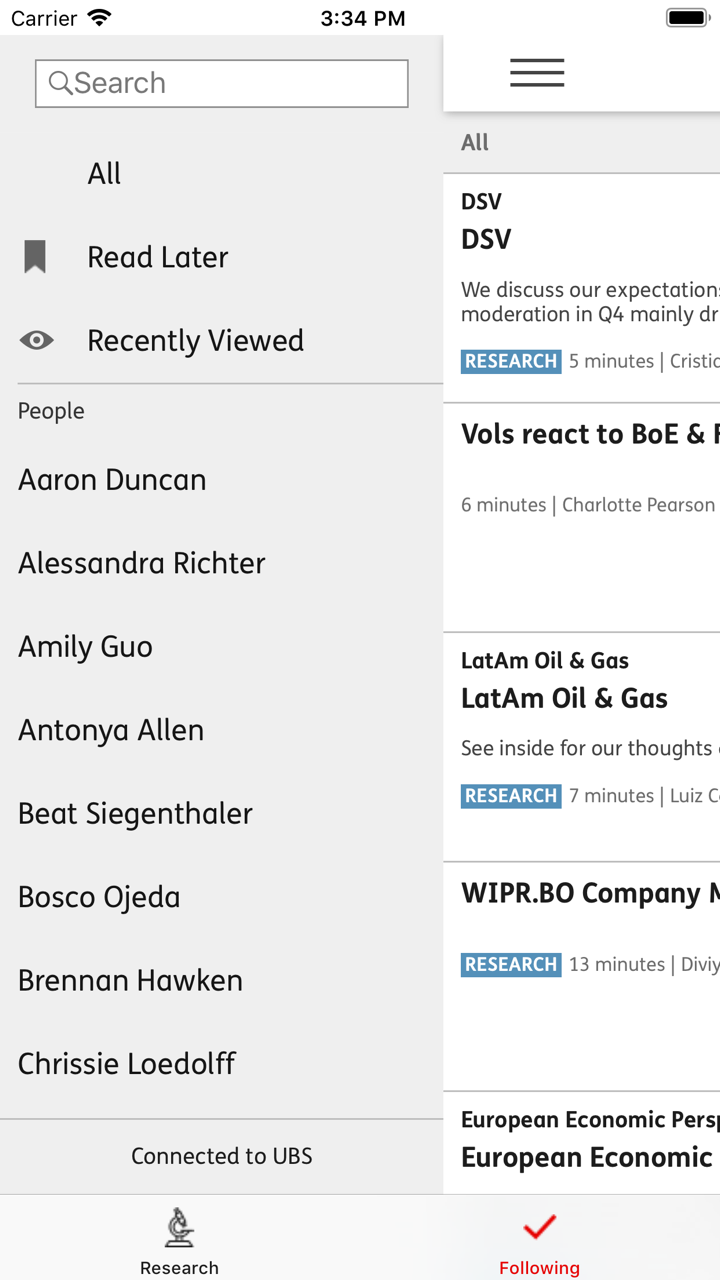Click the Search input field
This screenshot has width=720, height=1280.
(235, 83)
